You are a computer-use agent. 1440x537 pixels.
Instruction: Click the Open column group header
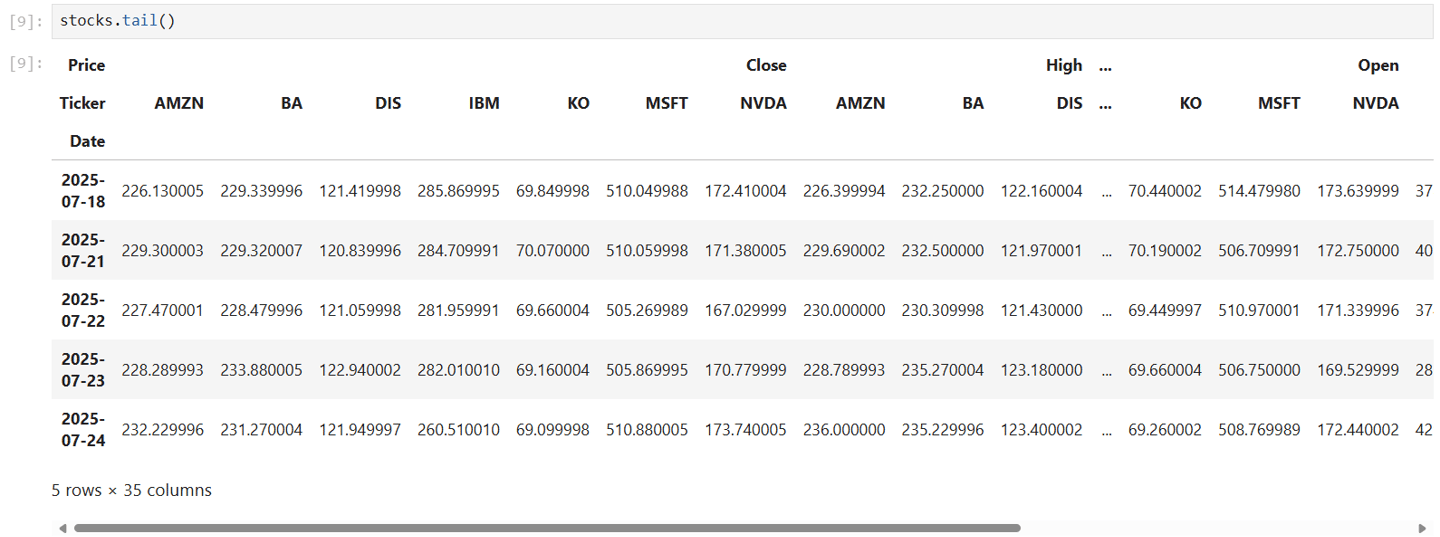1378,65
